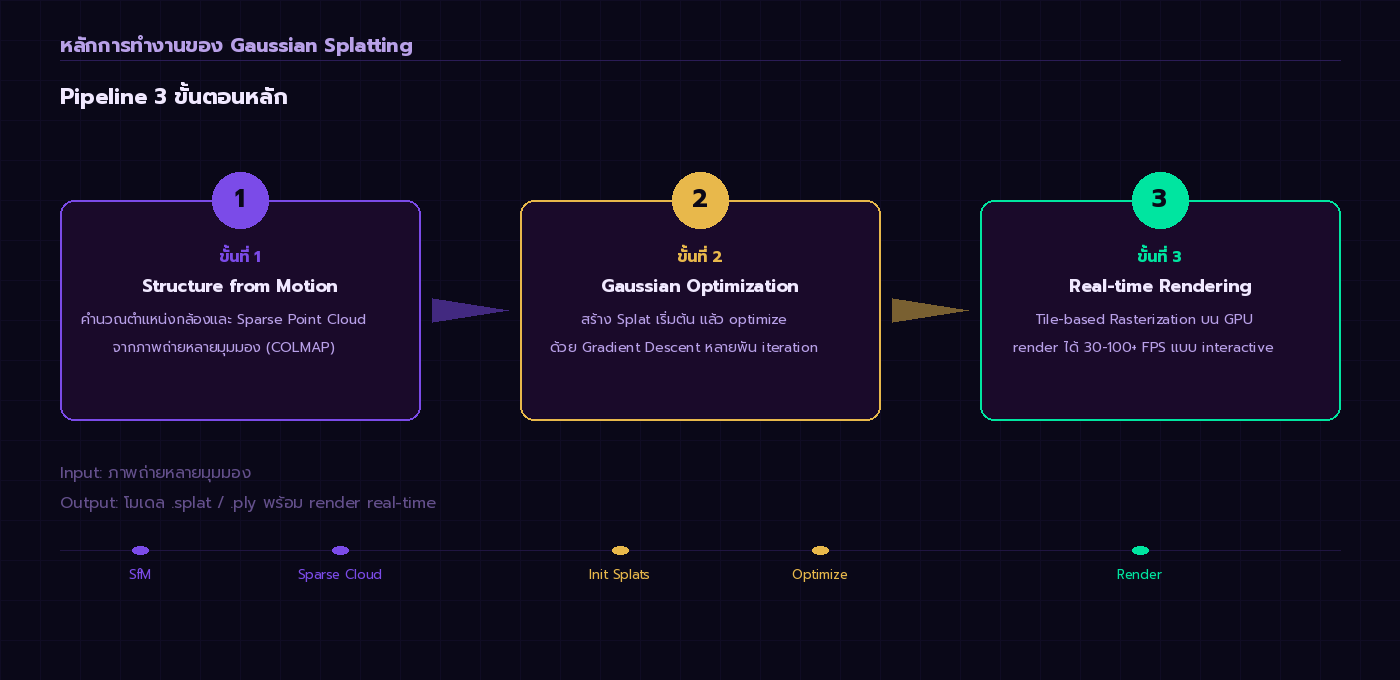
Task: Click the Sparse Cloud label
Action: pyautogui.click(x=340, y=575)
